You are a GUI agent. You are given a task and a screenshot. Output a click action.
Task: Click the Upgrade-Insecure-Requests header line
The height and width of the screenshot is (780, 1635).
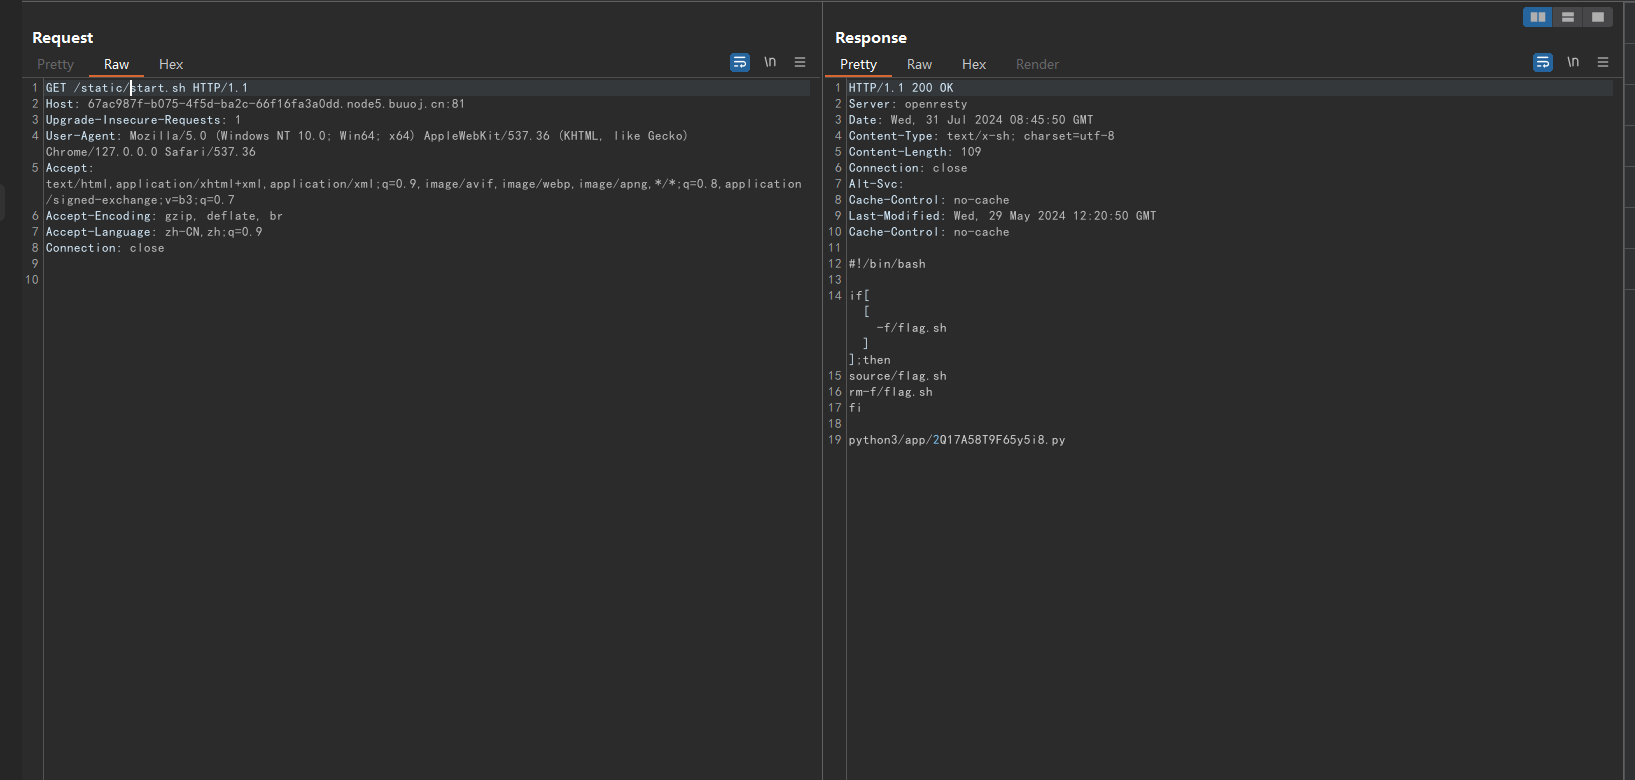143,120
